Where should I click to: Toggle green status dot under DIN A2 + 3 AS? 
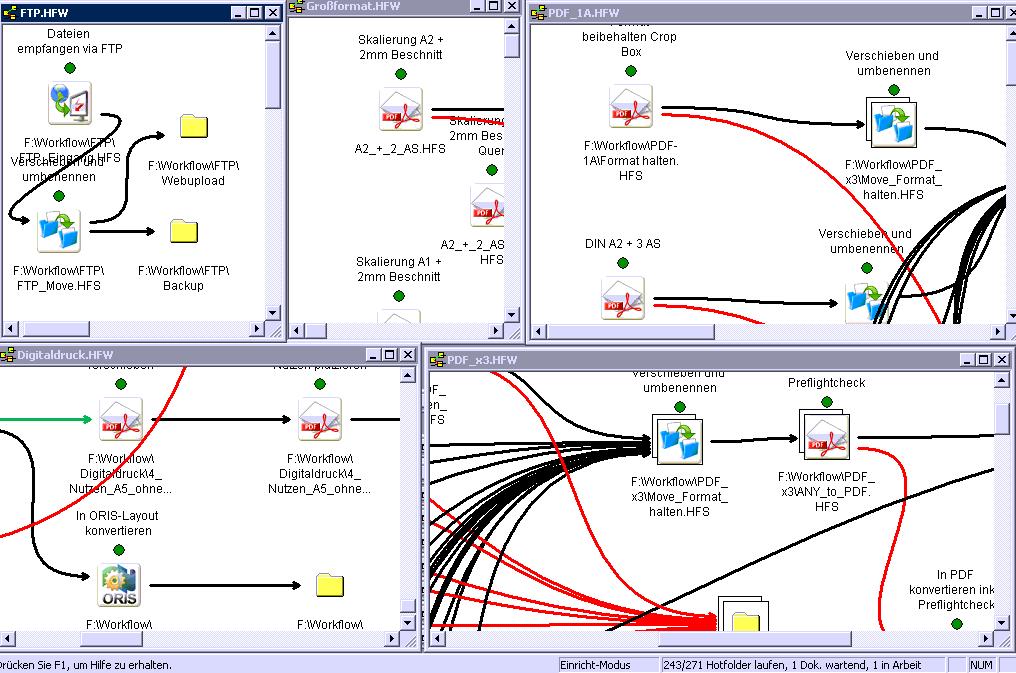click(x=623, y=263)
